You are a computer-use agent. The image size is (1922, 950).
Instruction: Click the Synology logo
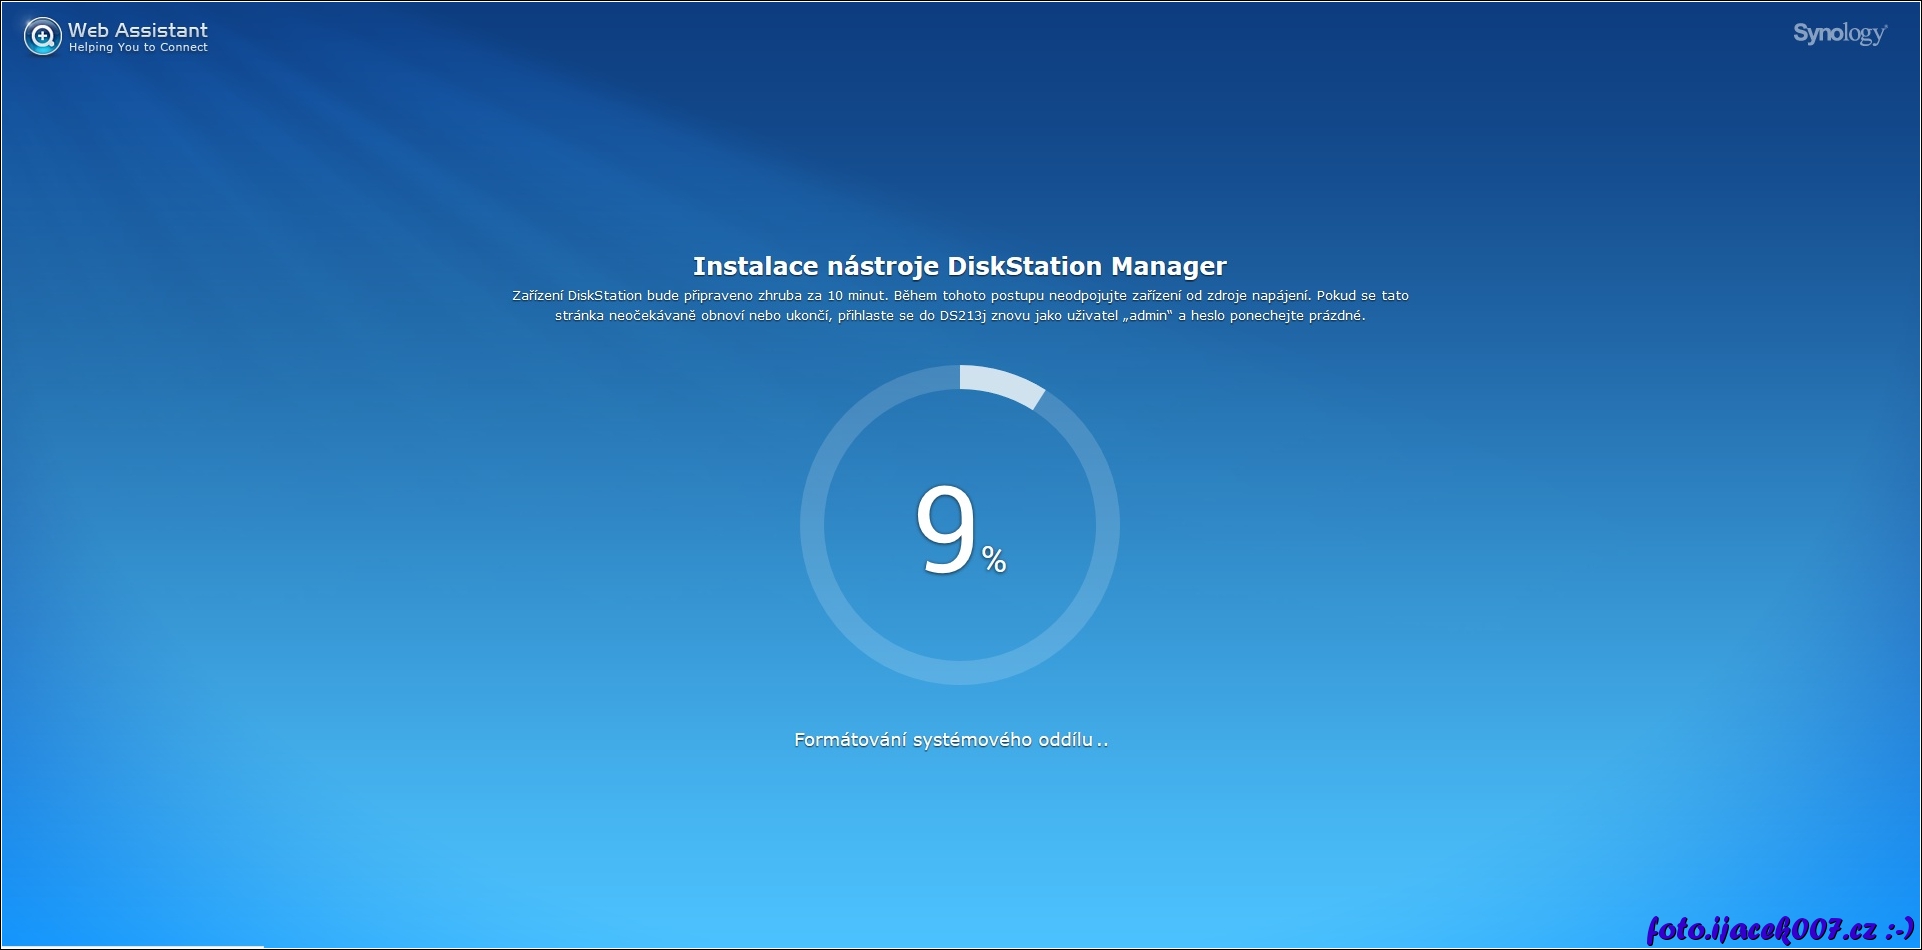[1839, 34]
